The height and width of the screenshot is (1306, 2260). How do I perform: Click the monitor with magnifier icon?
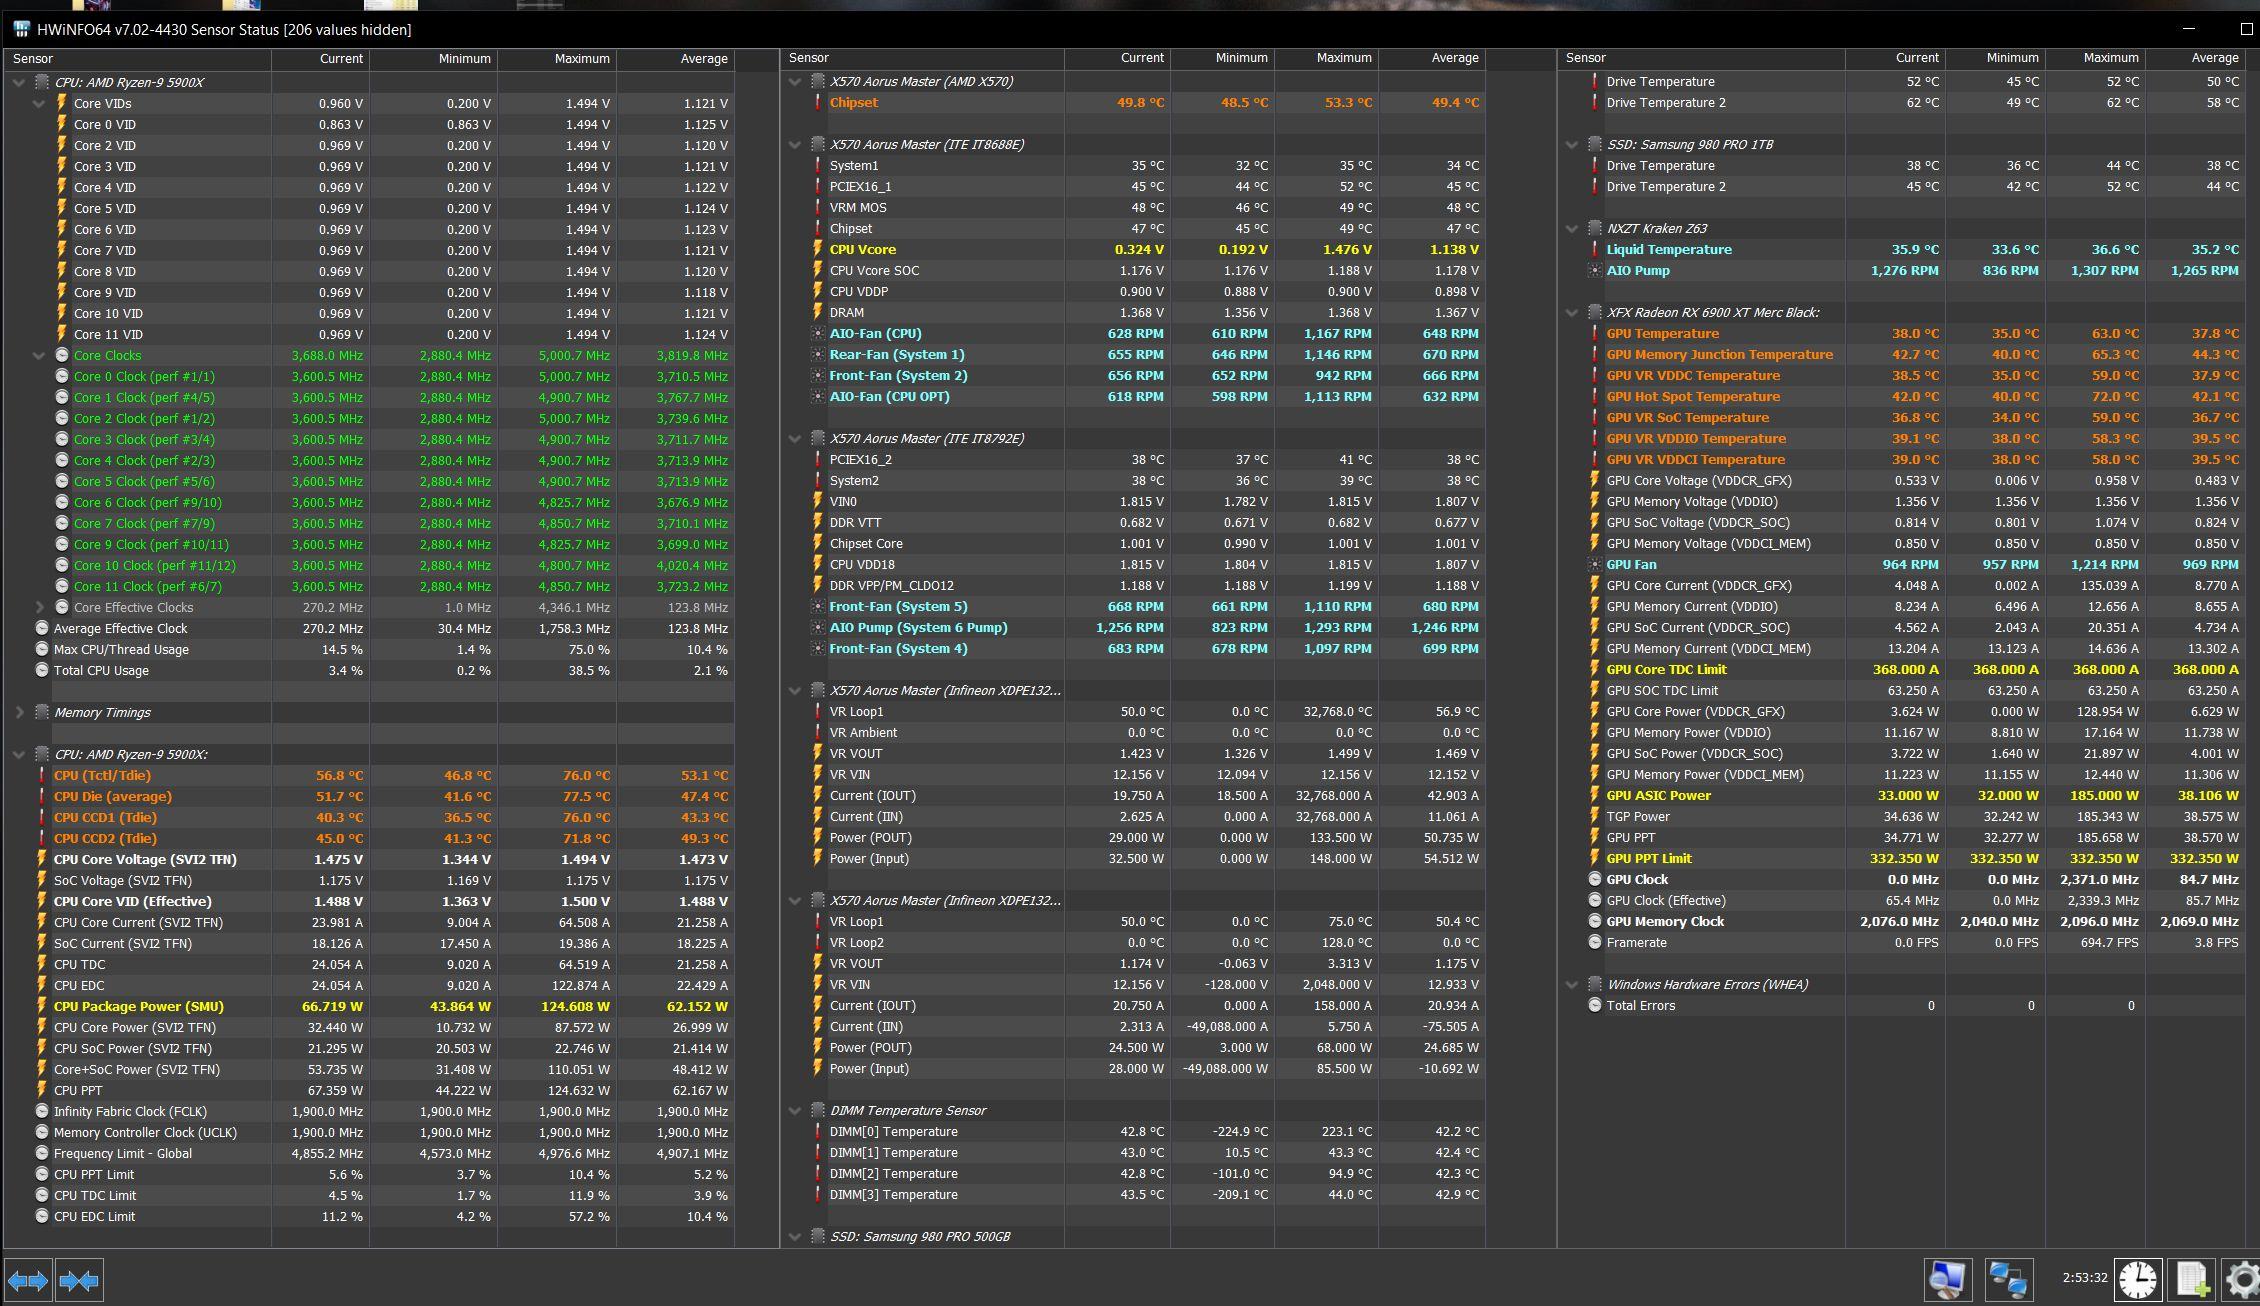1947,1280
